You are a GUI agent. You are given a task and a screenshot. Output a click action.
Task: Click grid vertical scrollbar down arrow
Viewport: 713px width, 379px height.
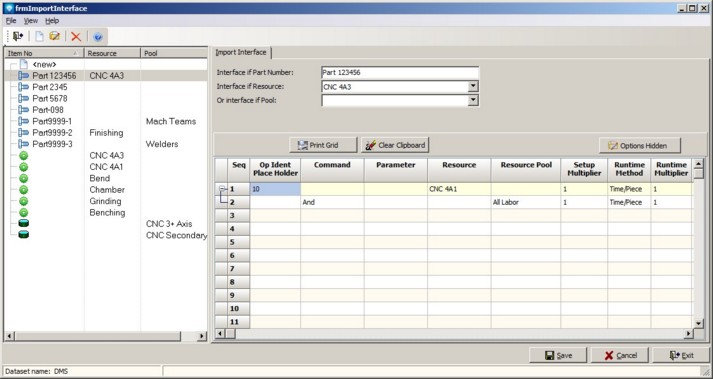pyautogui.click(x=698, y=323)
